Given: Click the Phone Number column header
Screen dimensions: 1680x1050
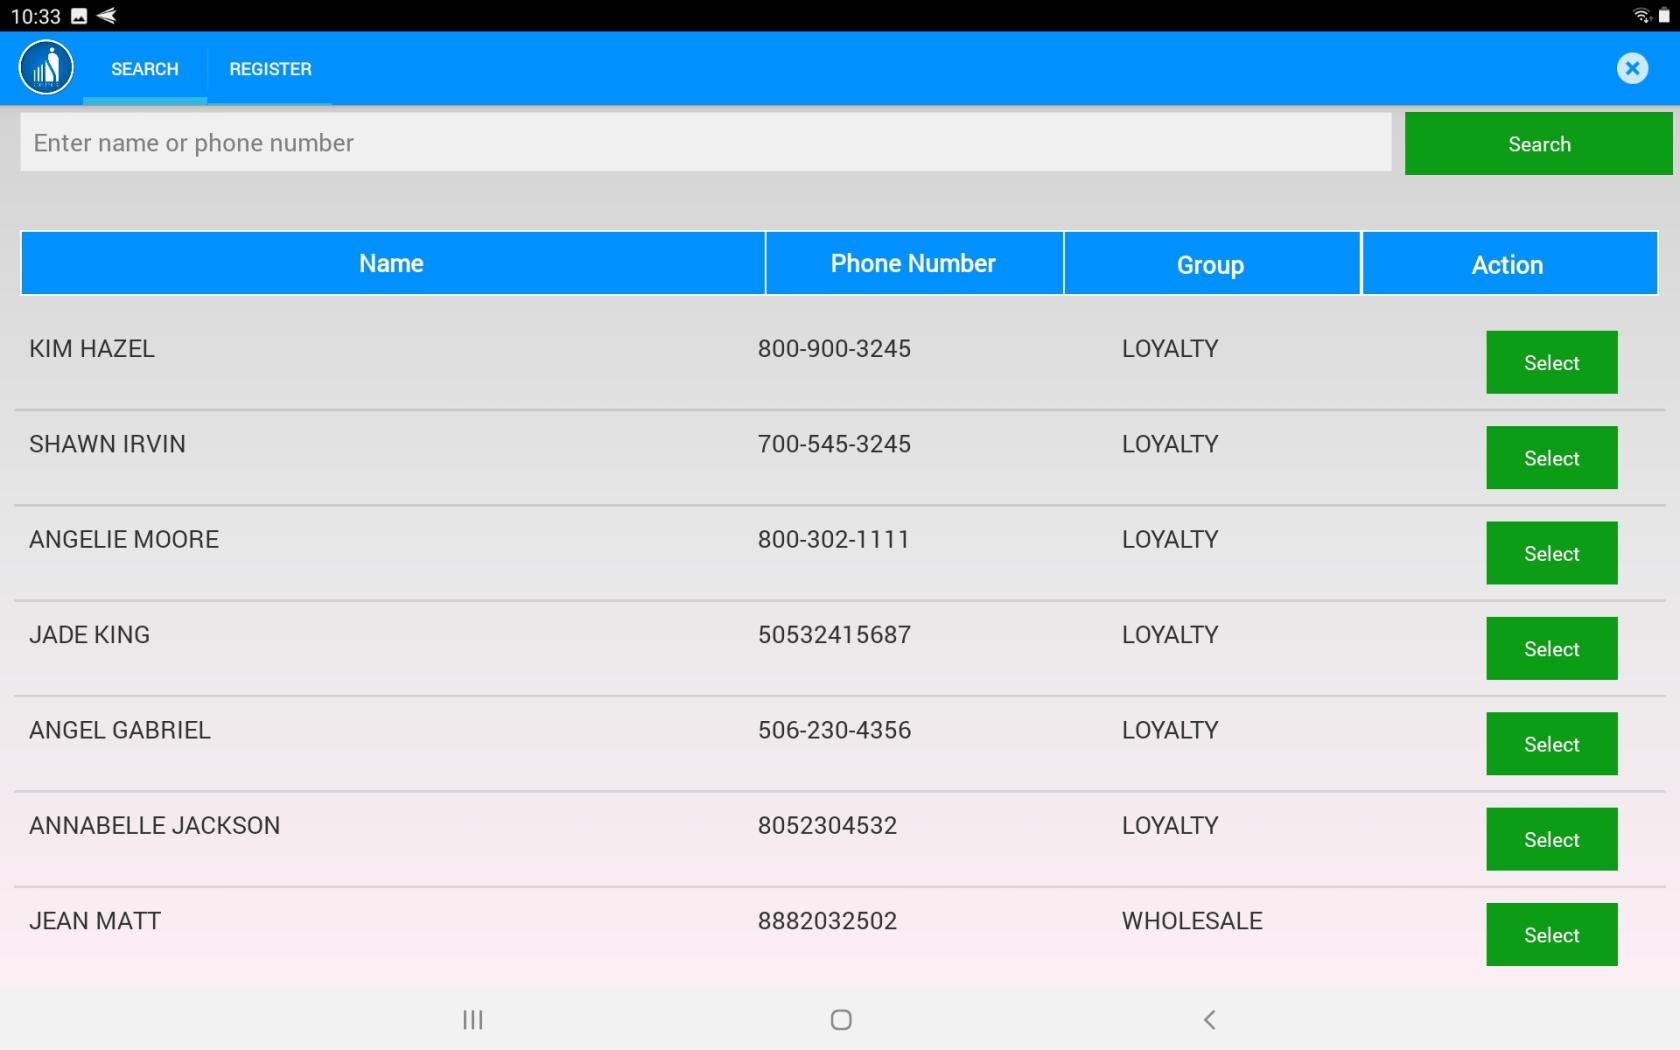Looking at the screenshot, I should [912, 263].
